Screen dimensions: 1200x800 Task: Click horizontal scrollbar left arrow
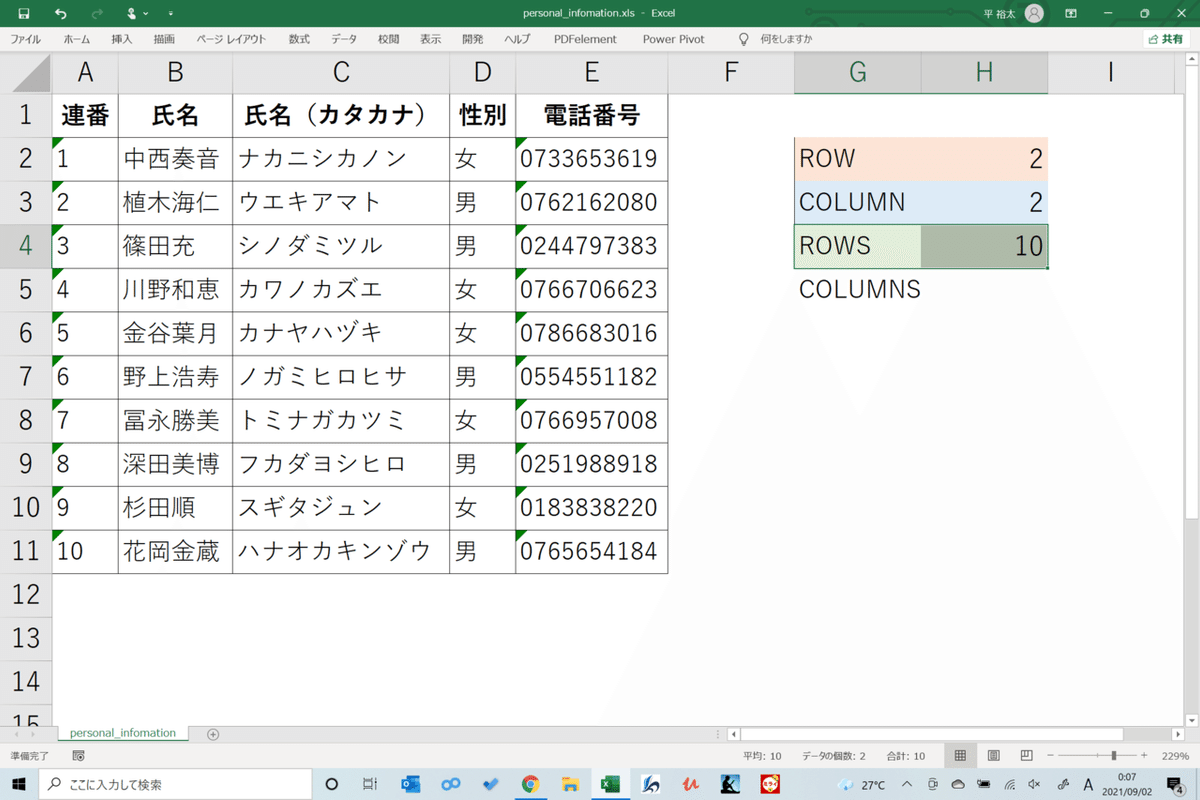tap(734, 734)
